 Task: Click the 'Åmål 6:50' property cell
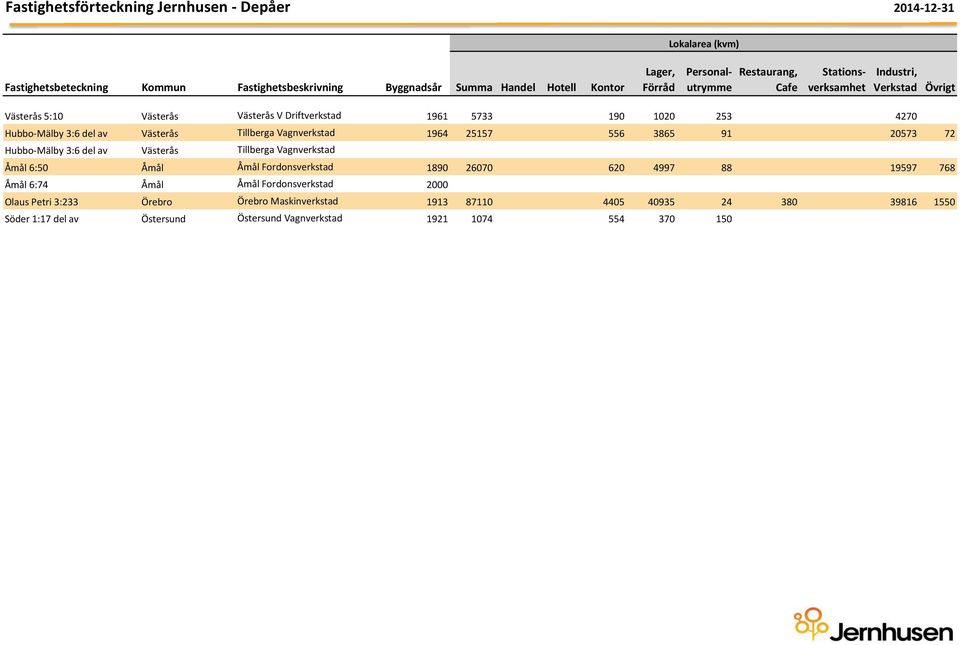click(26, 168)
